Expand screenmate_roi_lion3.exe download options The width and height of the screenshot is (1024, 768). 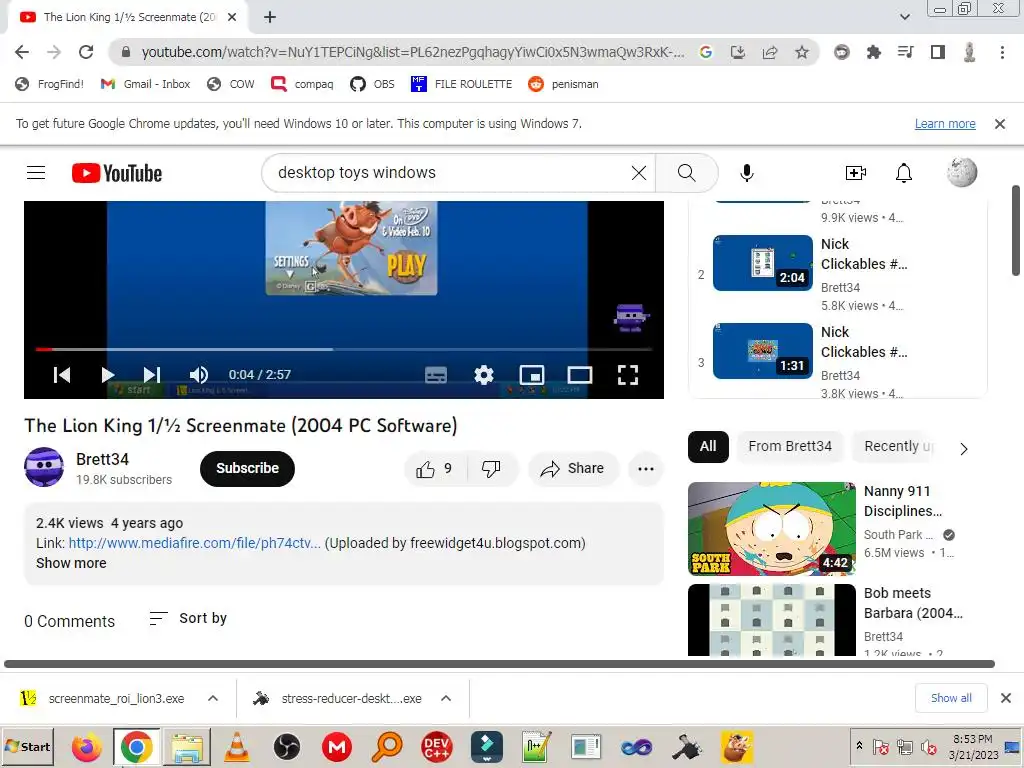pos(213,699)
